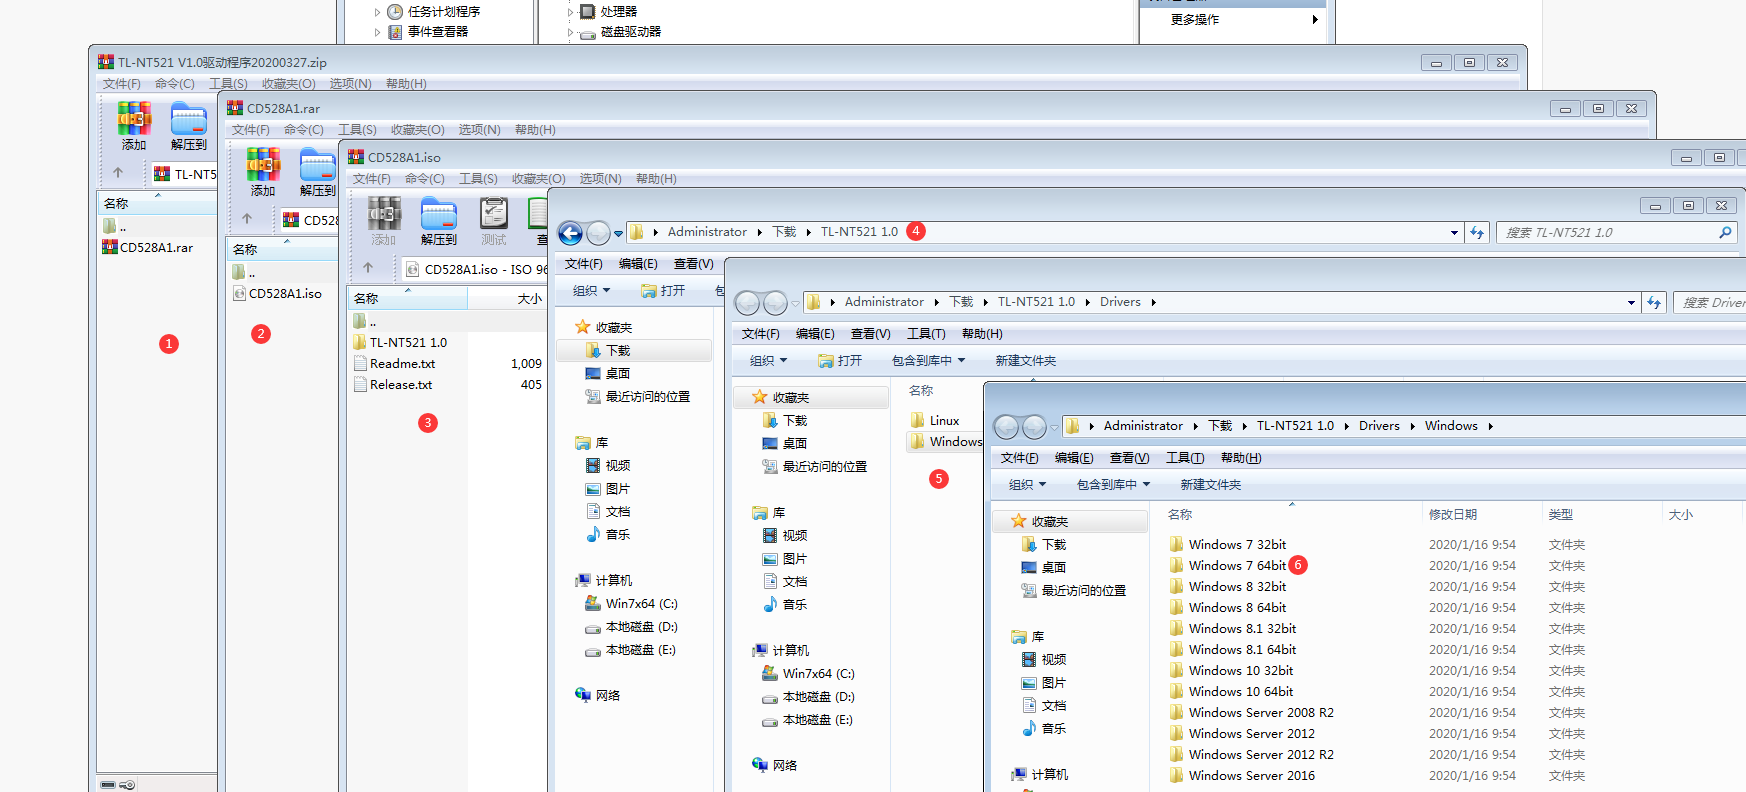This screenshot has height=792, width=1746.
Task: Select Windows 8.1 32bit folder
Action: (x=1233, y=628)
